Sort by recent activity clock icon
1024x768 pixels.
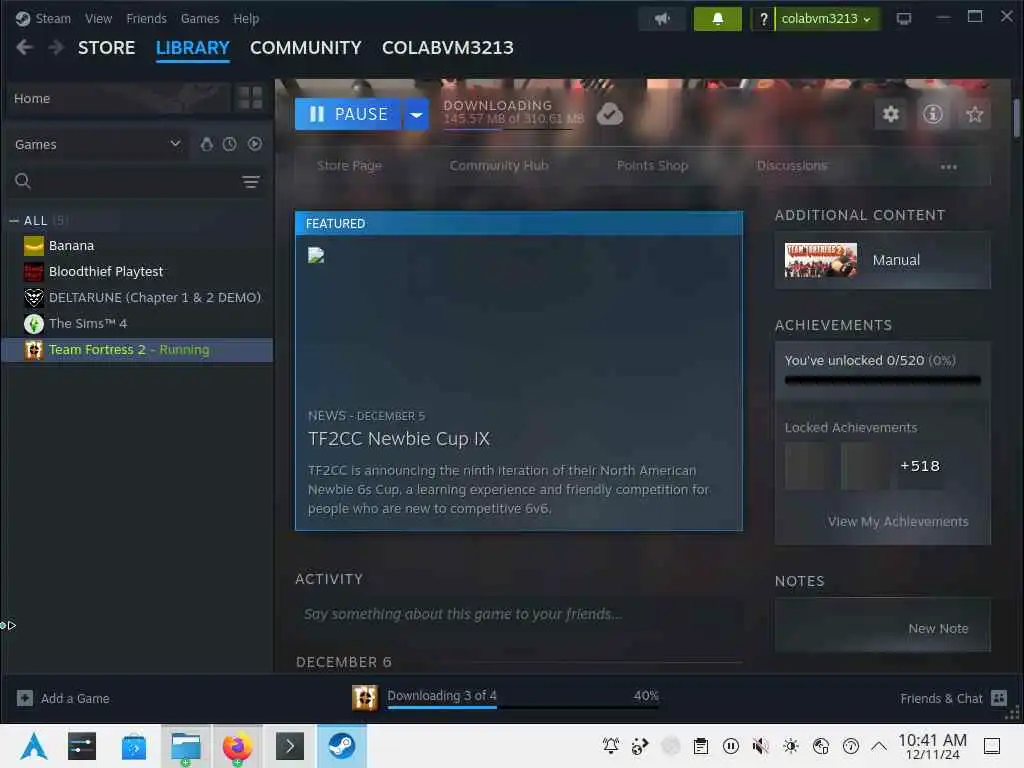coord(230,144)
